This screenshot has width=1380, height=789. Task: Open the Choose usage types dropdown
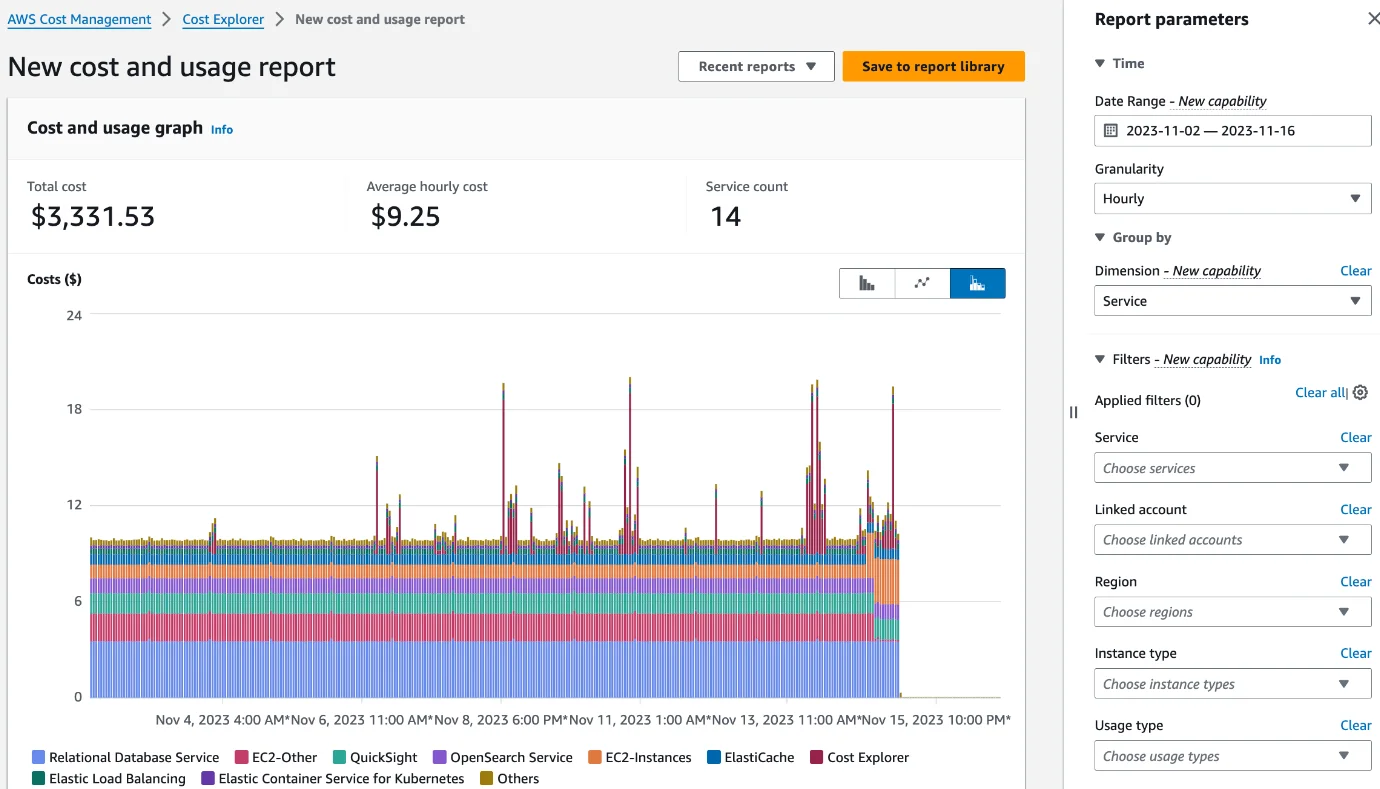click(x=1233, y=756)
